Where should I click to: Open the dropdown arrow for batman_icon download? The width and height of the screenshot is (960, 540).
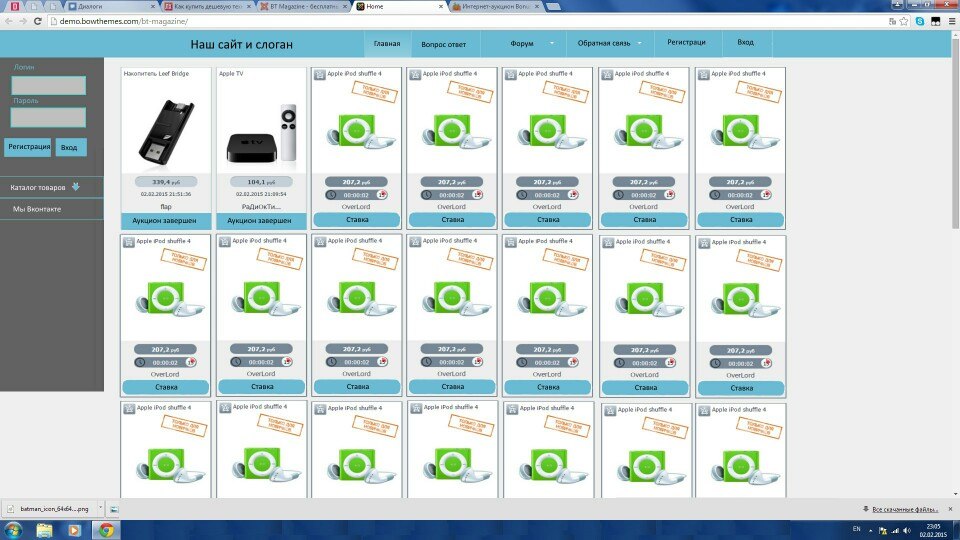tap(100, 509)
